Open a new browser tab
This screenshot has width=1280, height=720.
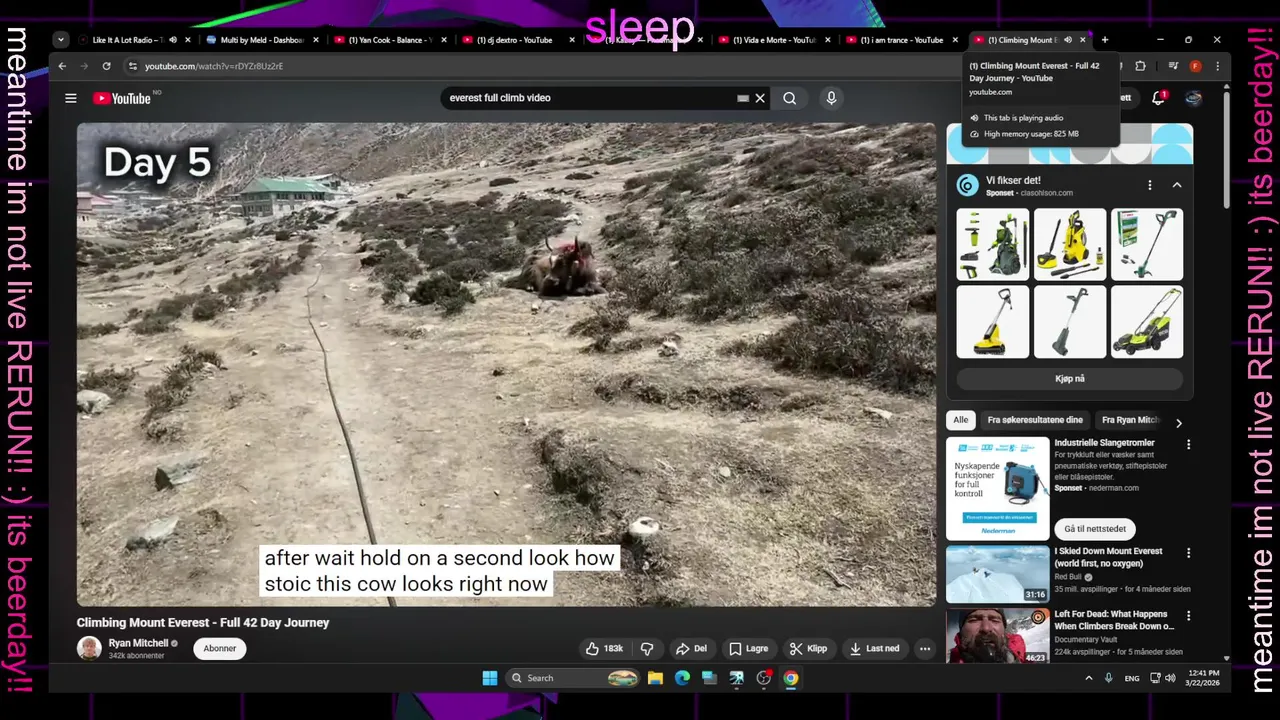tap(1104, 40)
